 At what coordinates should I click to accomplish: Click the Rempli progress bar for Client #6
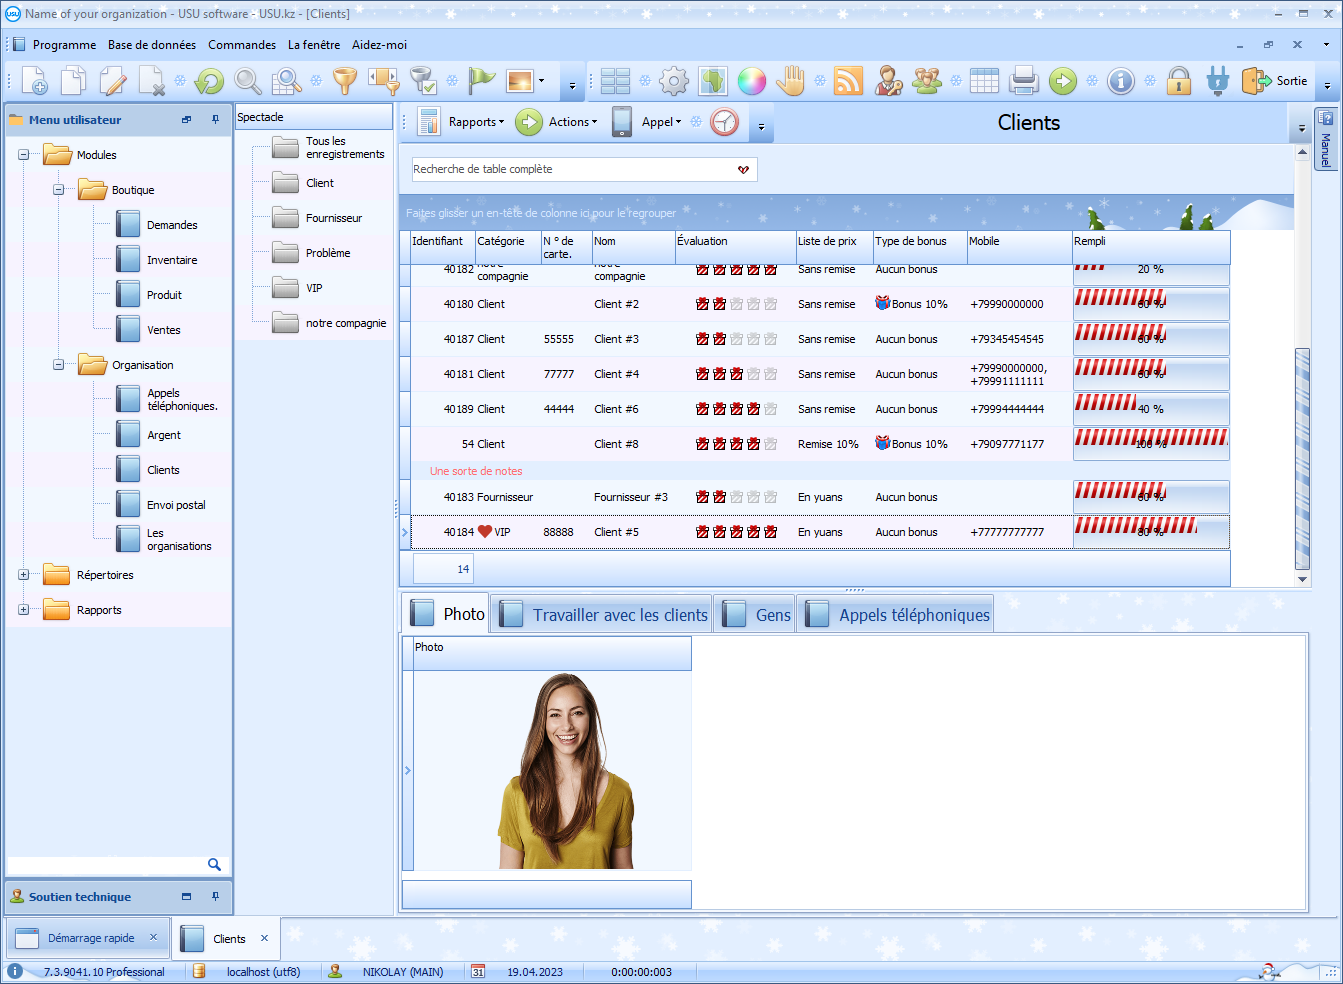click(1151, 409)
